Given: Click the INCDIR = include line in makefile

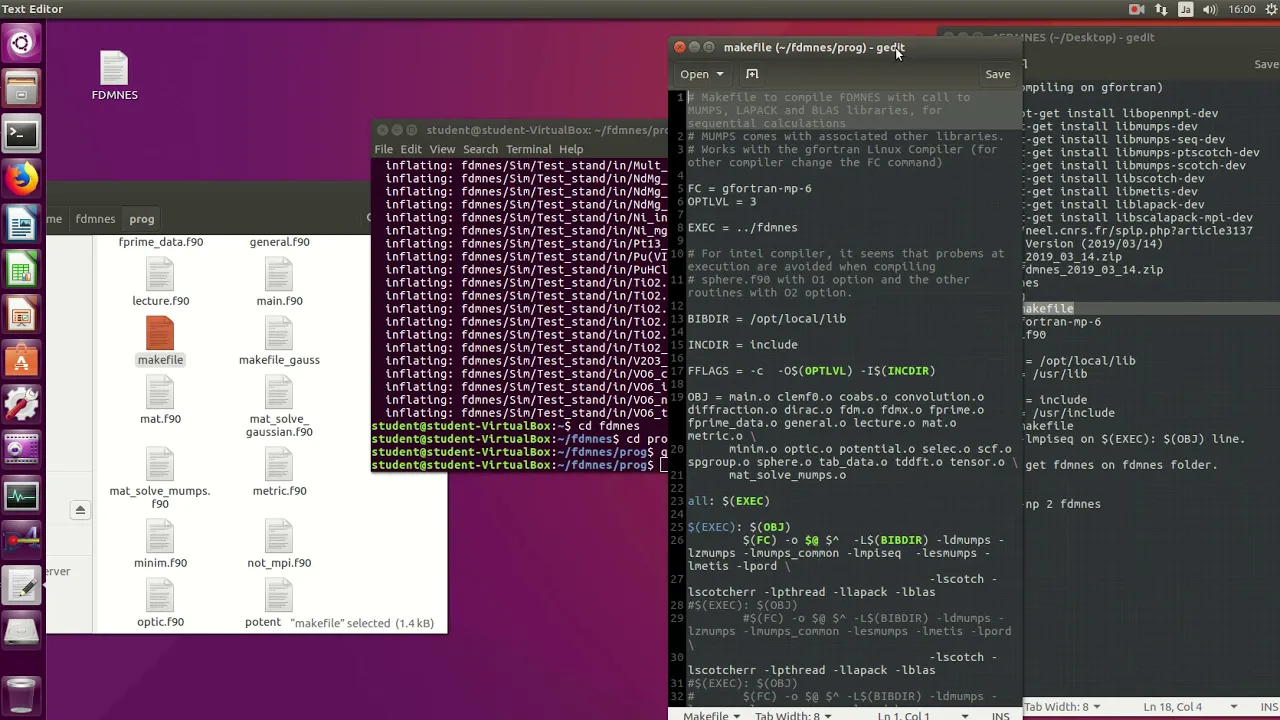Looking at the screenshot, I should point(742,345).
